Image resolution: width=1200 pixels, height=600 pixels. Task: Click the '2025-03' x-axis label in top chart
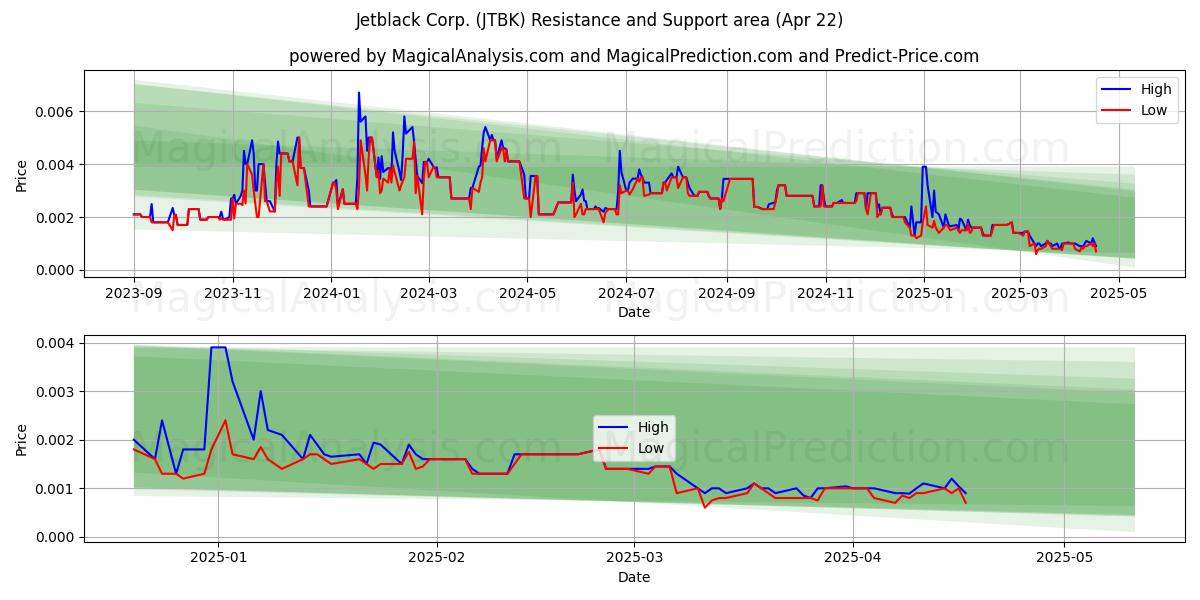[x=1019, y=293]
